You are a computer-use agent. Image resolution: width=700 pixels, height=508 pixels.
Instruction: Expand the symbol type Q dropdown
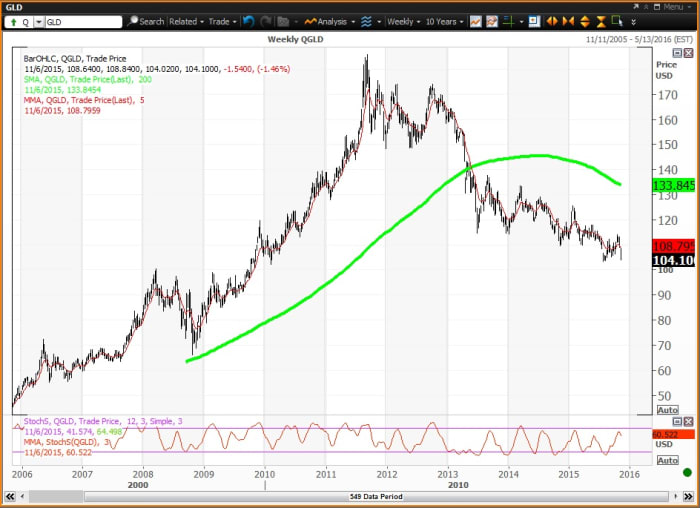click(16, 21)
